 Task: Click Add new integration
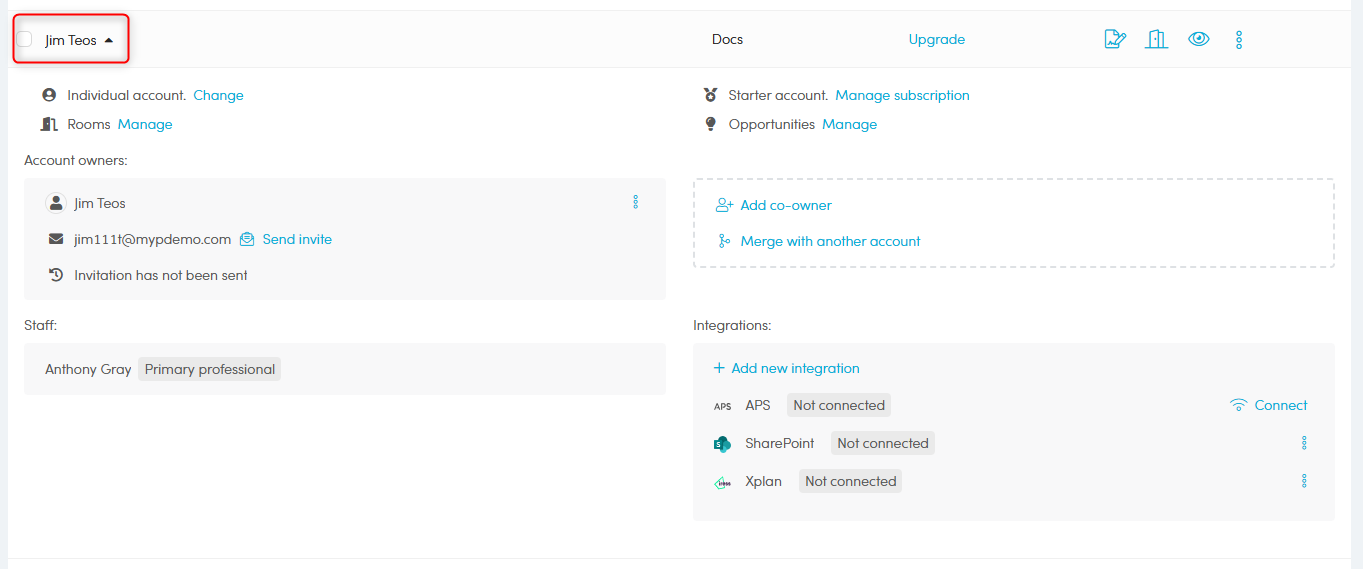pyautogui.click(x=795, y=368)
